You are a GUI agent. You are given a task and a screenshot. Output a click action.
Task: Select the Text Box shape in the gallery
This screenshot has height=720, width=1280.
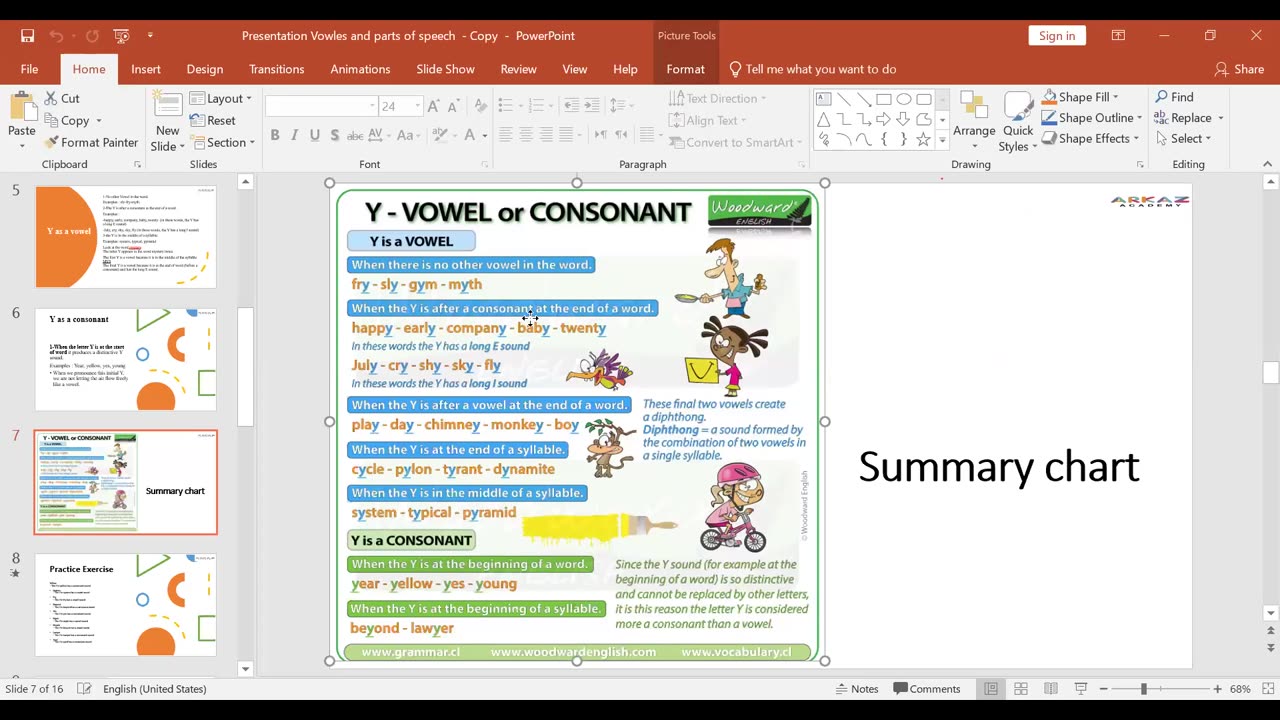tap(824, 99)
